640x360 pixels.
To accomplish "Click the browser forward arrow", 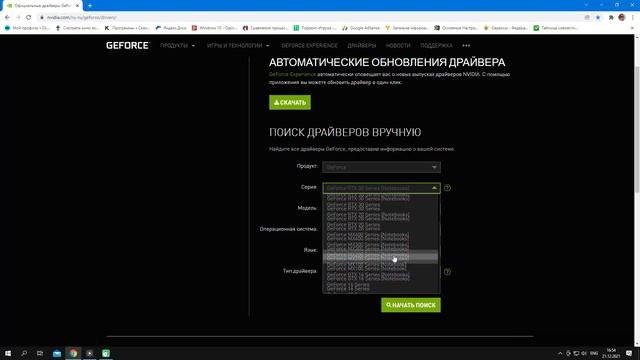I will 18,18.
